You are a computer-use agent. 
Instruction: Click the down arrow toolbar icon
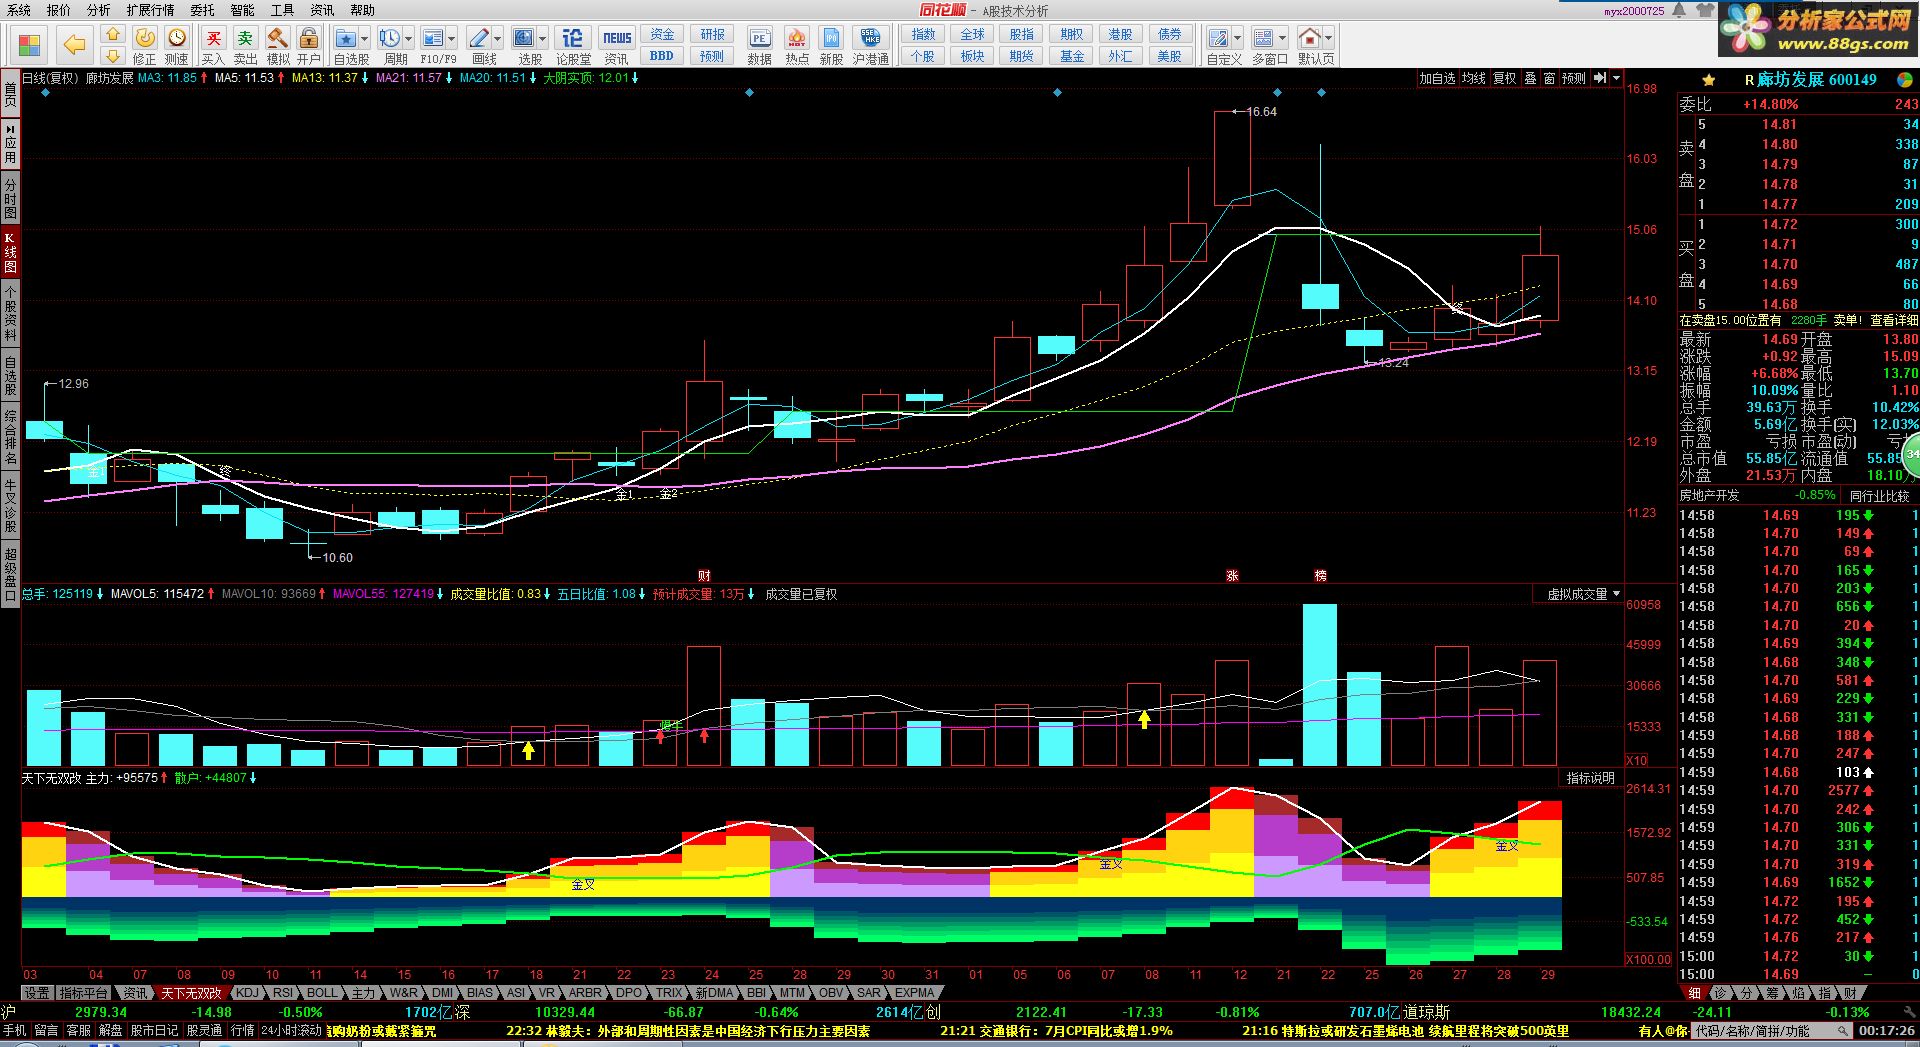pos(113,56)
